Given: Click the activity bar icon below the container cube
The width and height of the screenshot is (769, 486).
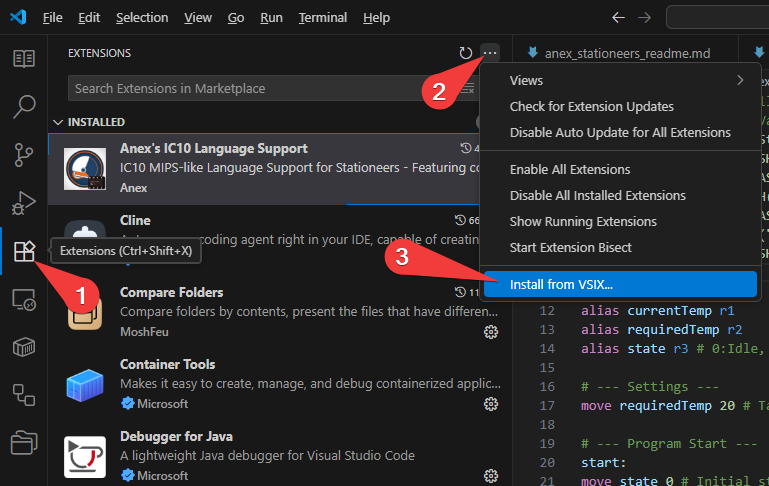Looking at the screenshot, I should tap(24, 395).
